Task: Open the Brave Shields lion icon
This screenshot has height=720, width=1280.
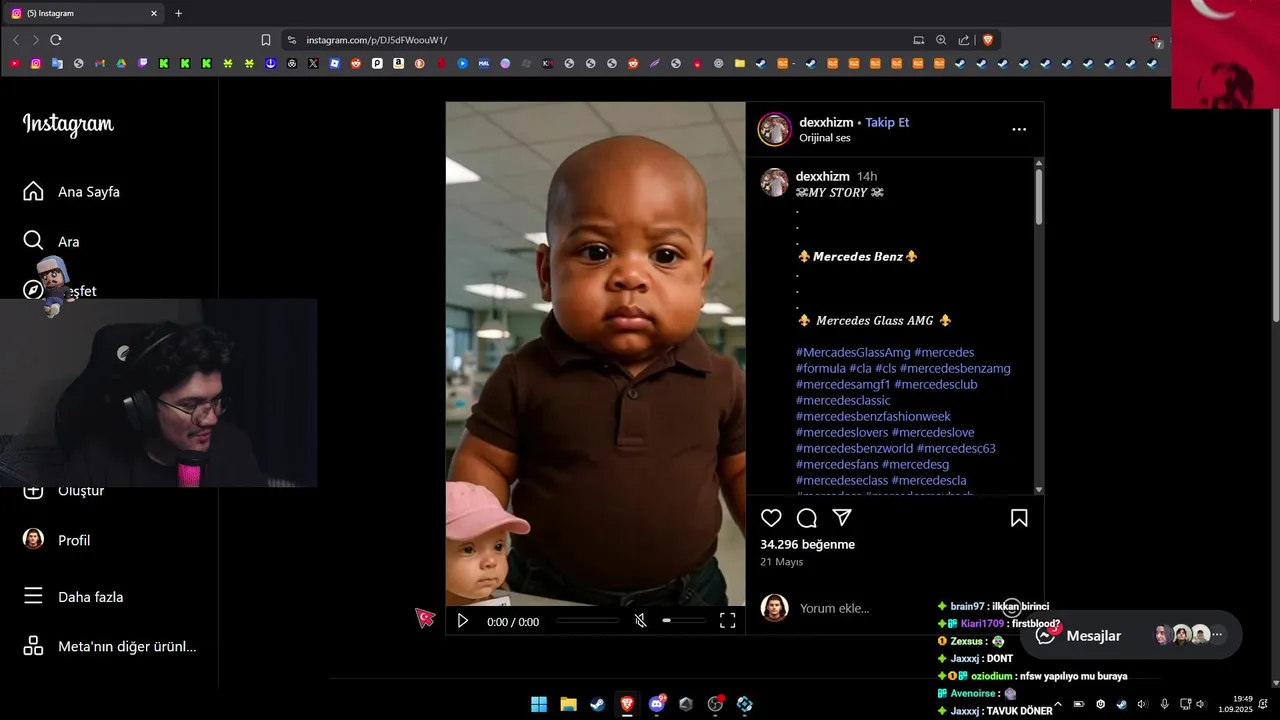Action: (988, 40)
